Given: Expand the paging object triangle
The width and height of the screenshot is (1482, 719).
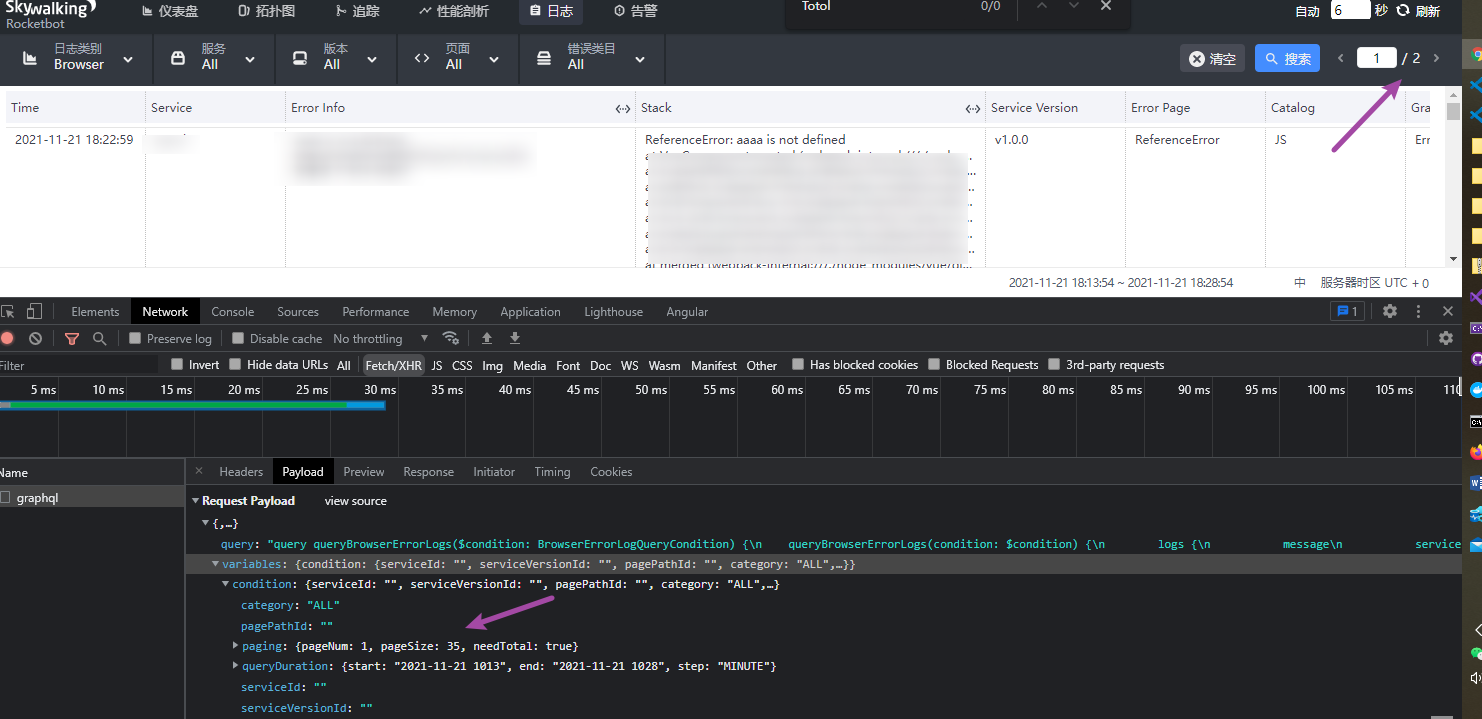Looking at the screenshot, I should 236,646.
